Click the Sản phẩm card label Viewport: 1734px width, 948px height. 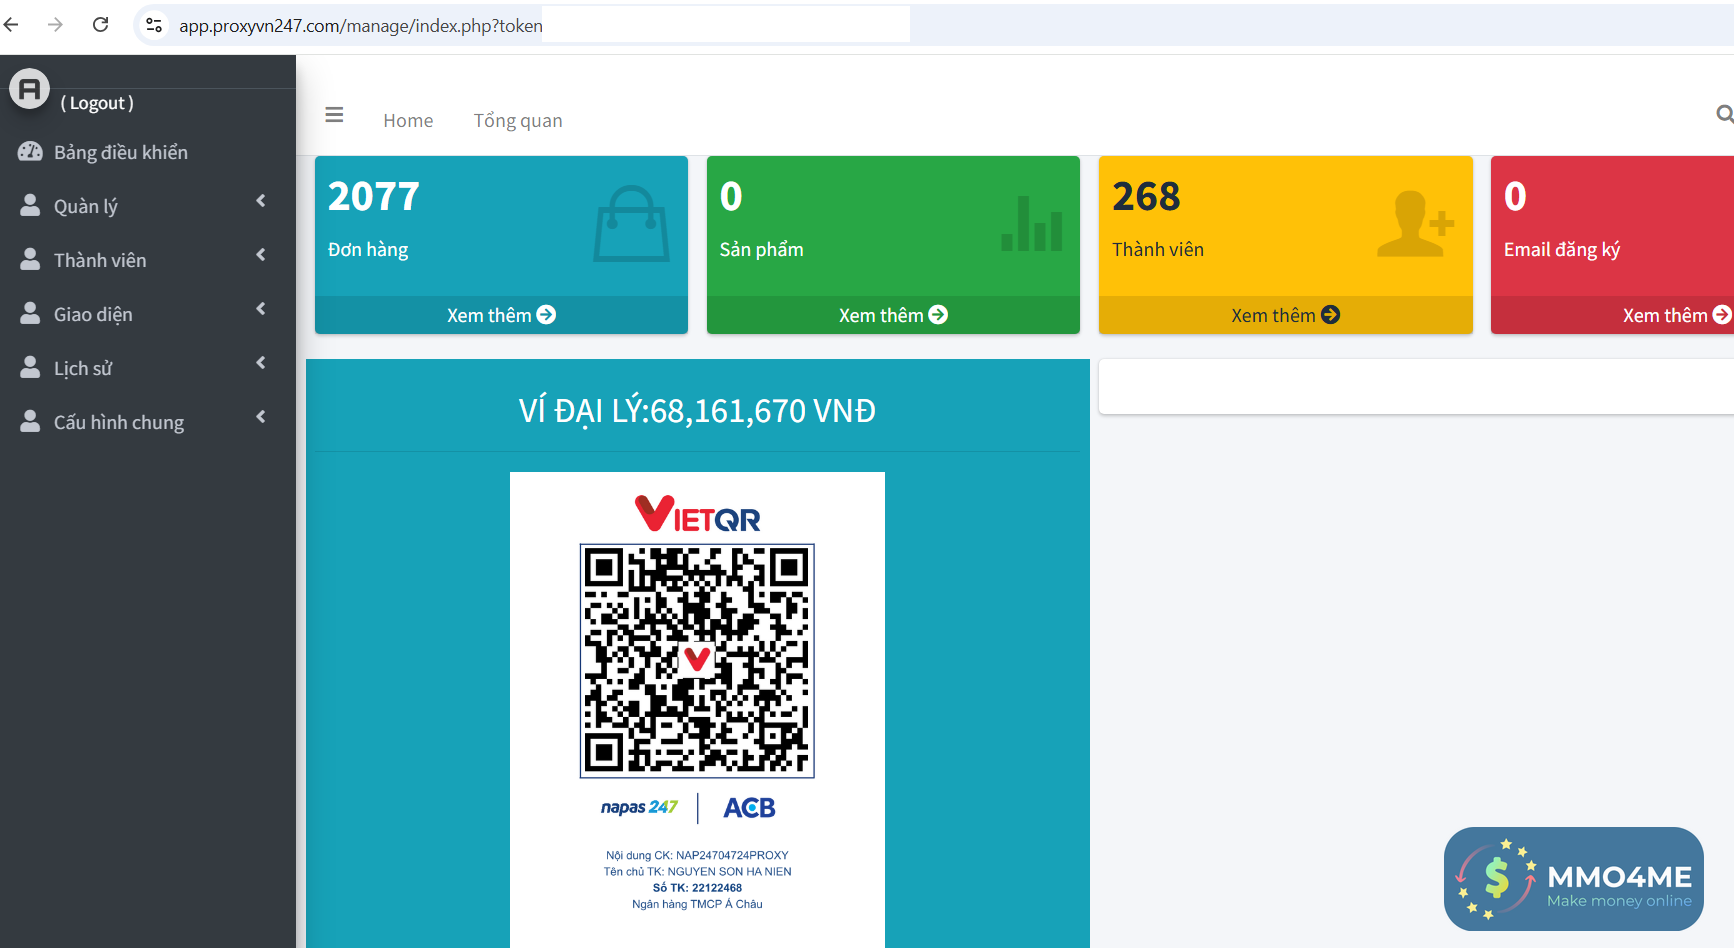[x=762, y=249]
